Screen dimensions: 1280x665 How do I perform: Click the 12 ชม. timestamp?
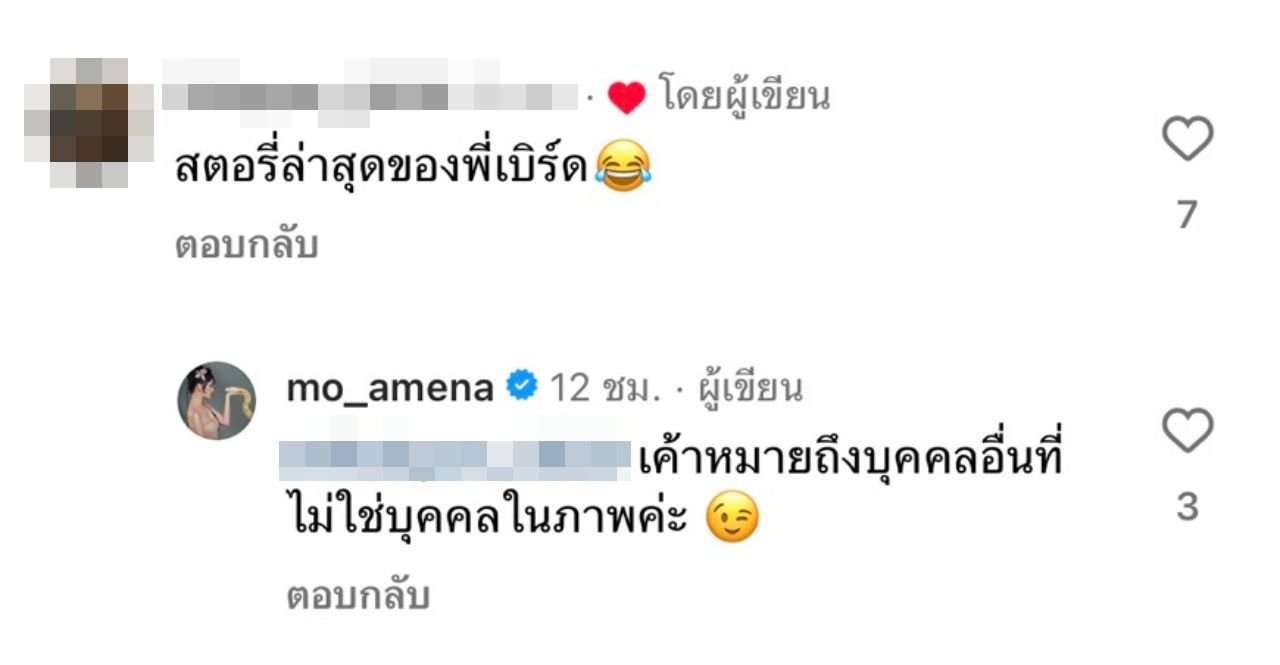click(x=606, y=388)
